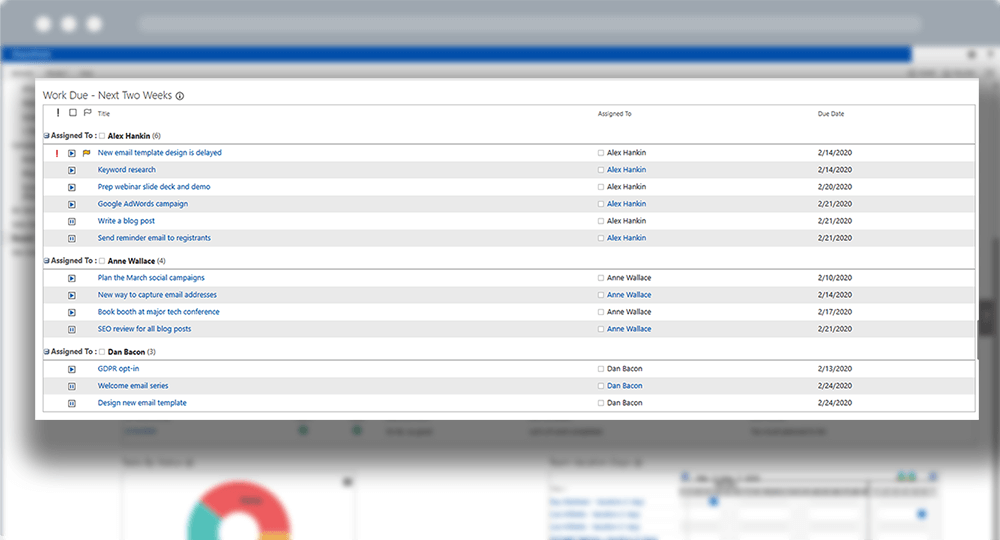Click status icon for SEO review for all blog posts
Screen dimensions: 1000x540
pos(72,329)
